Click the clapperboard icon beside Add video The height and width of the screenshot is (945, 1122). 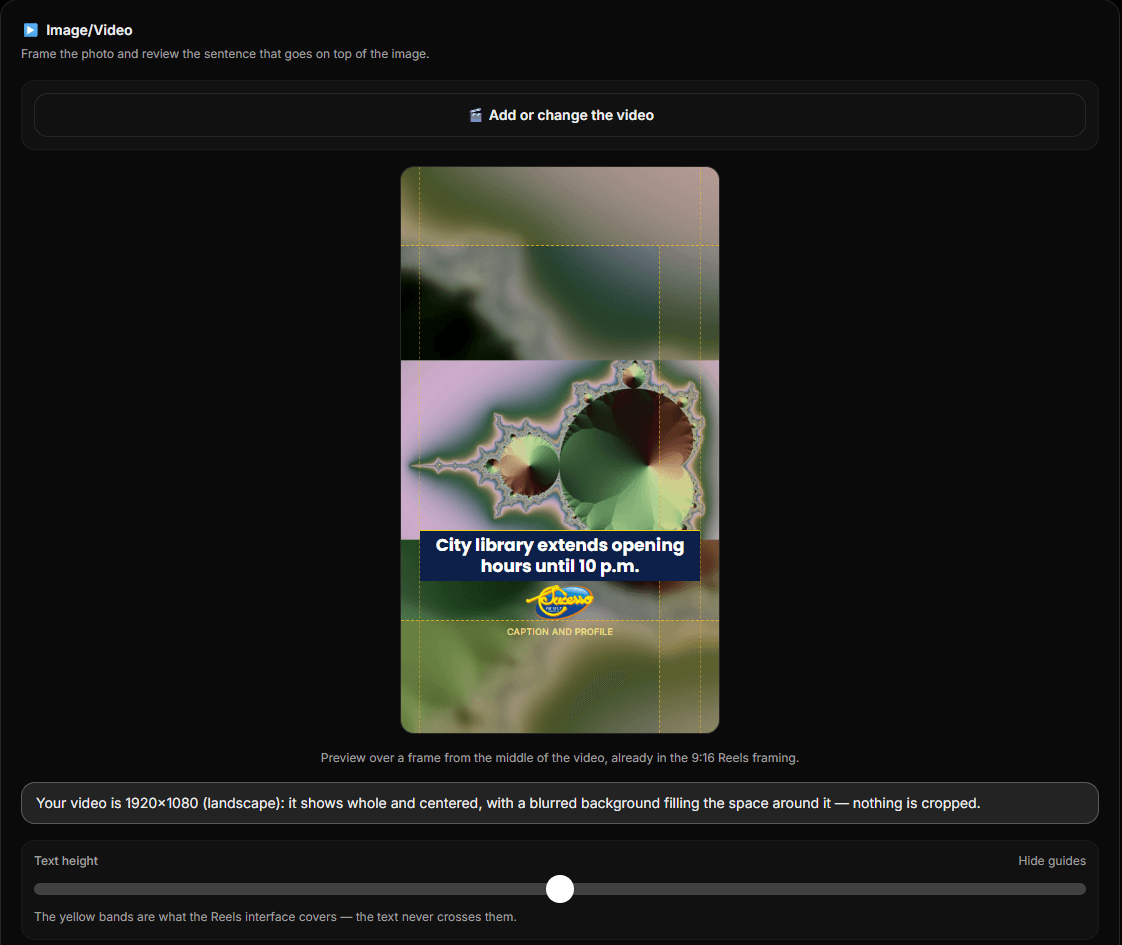(475, 115)
